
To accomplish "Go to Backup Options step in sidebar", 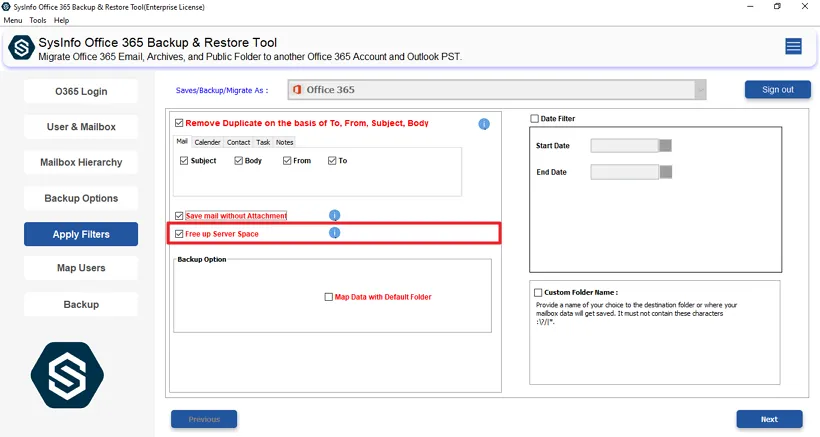I will click(x=81, y=198).
